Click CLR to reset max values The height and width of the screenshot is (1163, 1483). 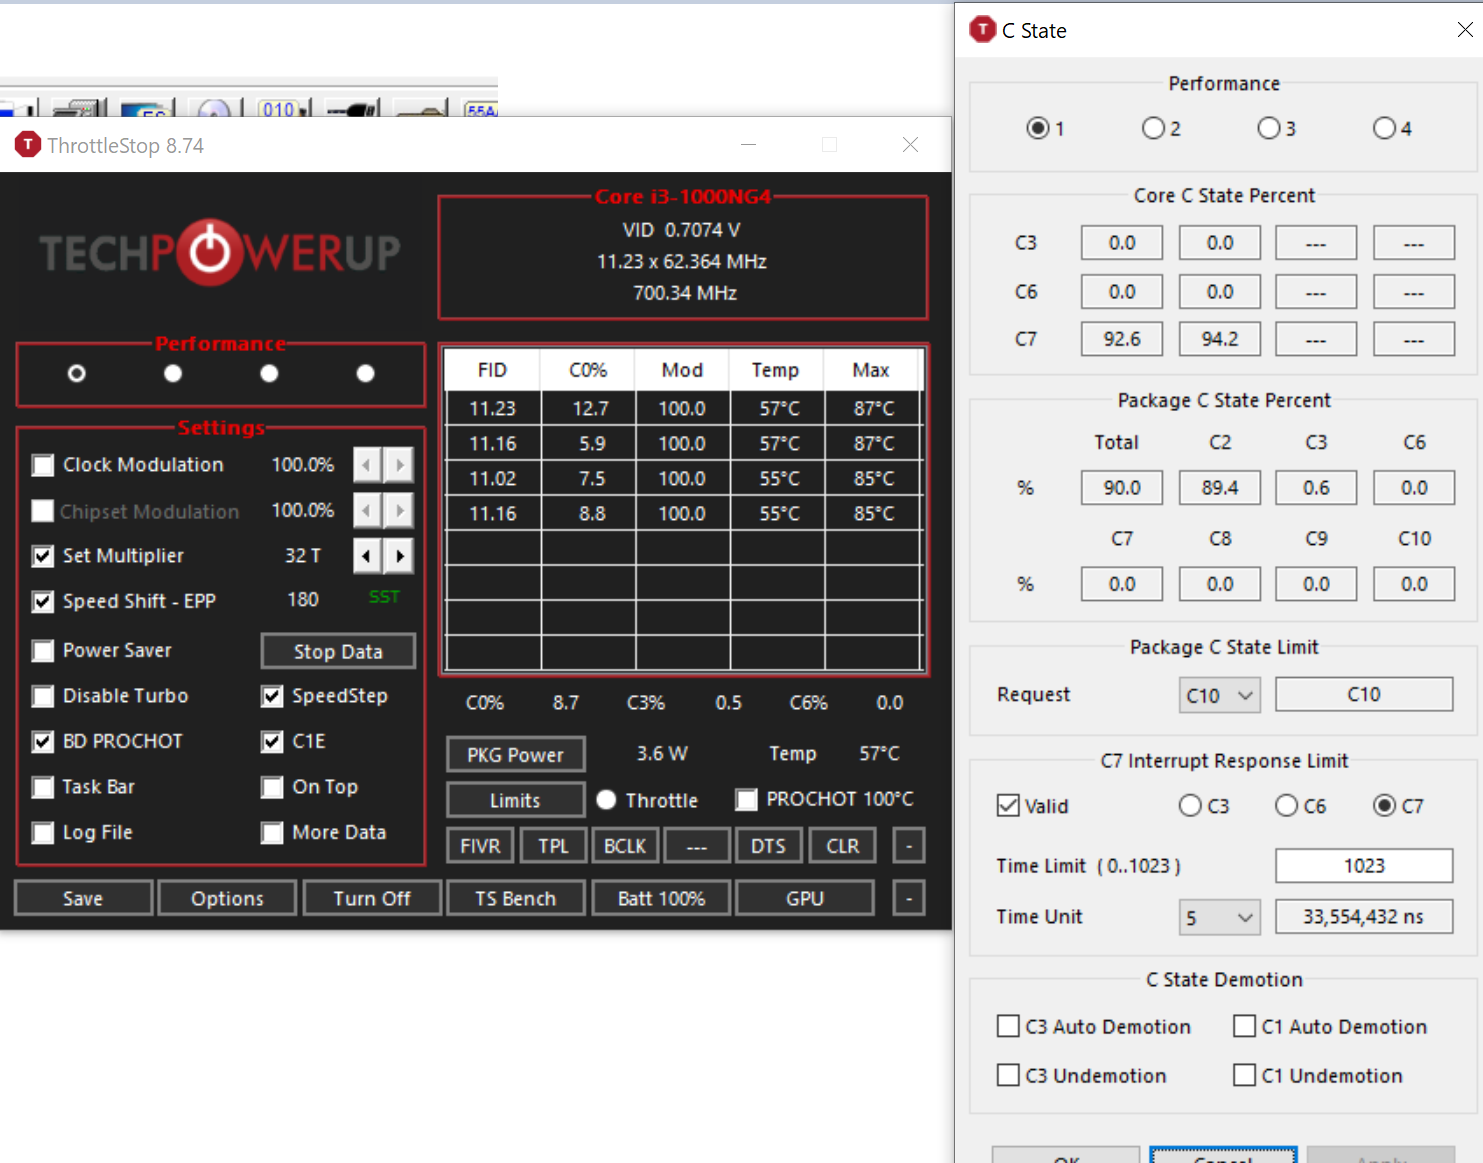click(x=842, y=846)
